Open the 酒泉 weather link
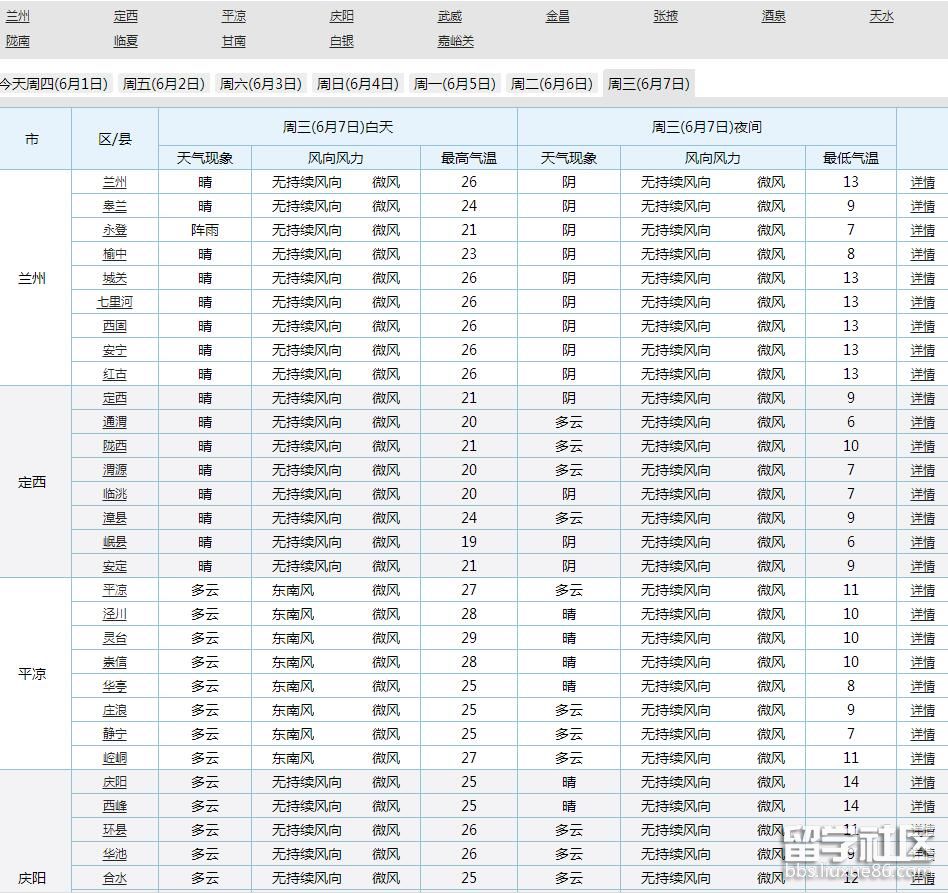Screen dimensions: 948x893 pyautogui.click(x=772, y=16)
